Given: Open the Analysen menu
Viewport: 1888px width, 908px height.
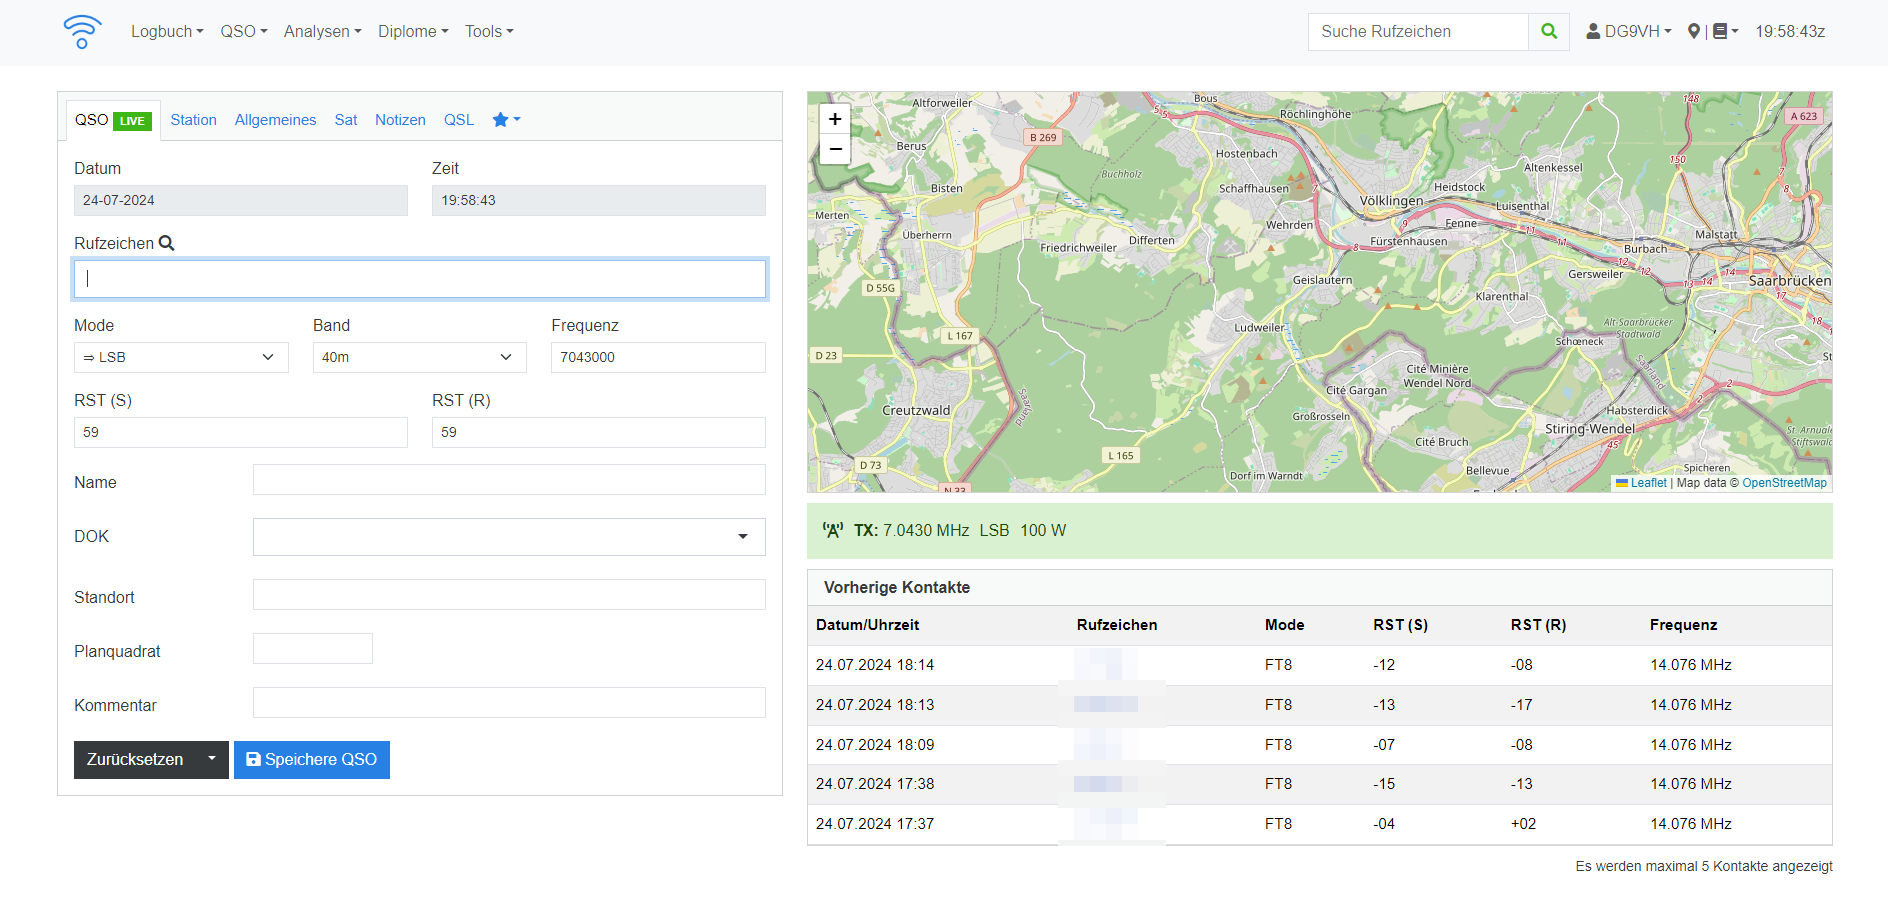Looking at the screenshot, I should [322, 32].
